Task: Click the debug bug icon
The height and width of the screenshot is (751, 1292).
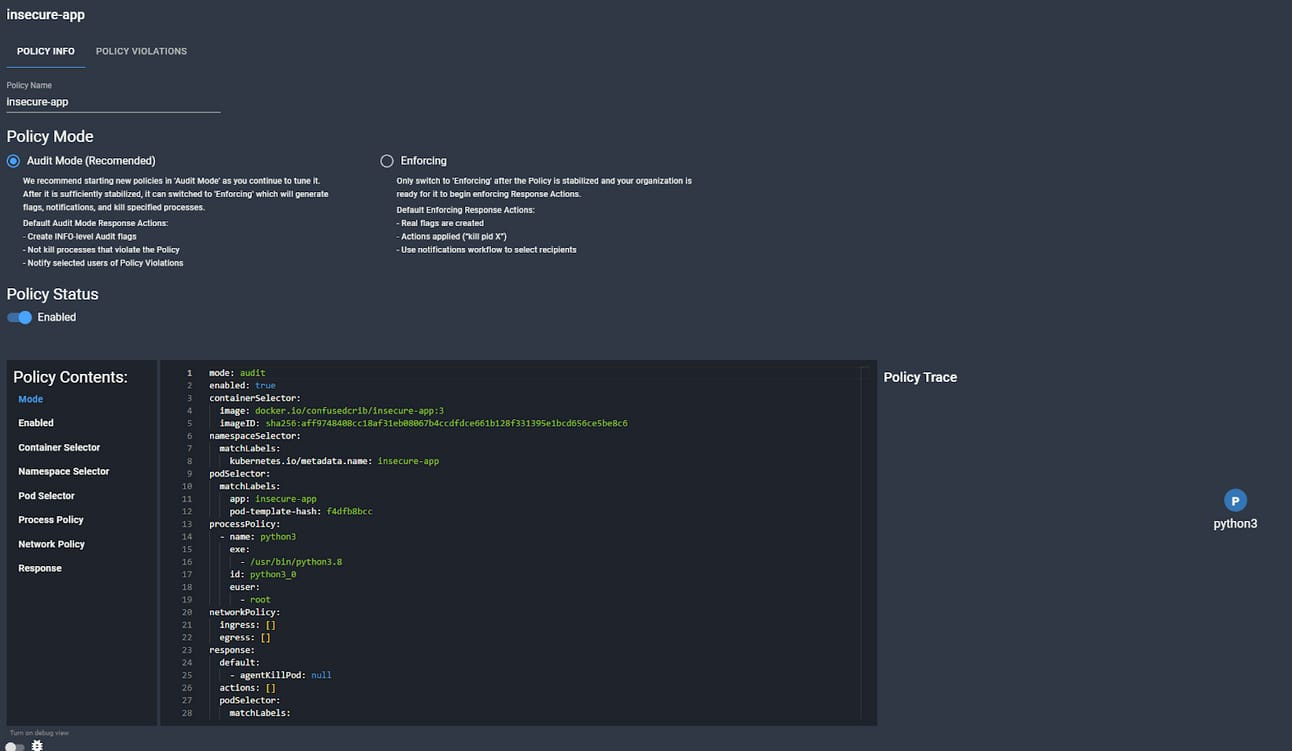Action: tap(37, 745)
